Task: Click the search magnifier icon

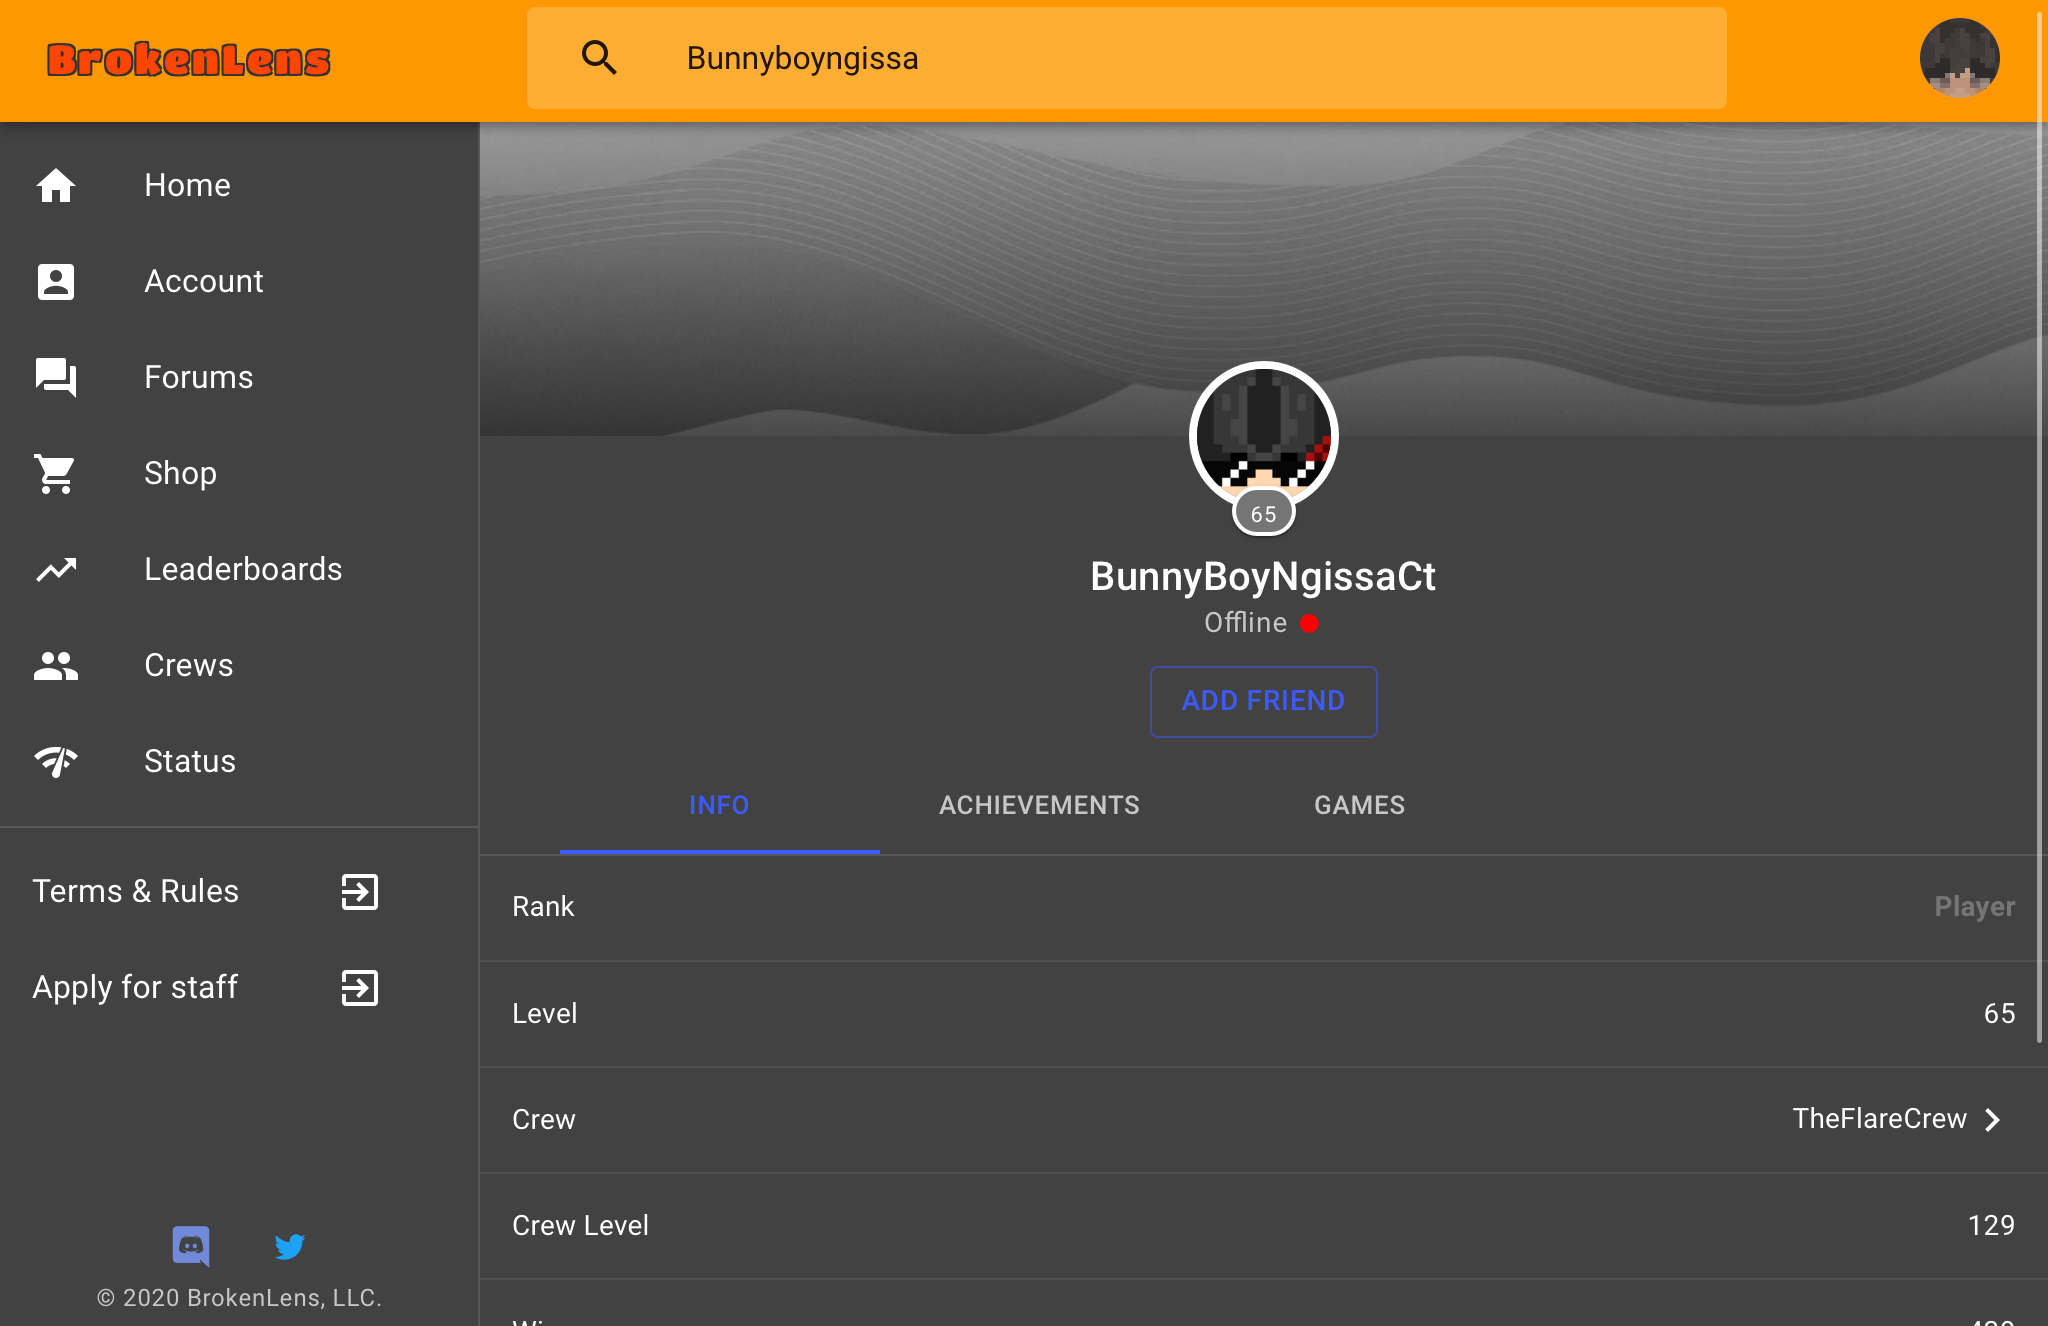Action: point(599,58)
